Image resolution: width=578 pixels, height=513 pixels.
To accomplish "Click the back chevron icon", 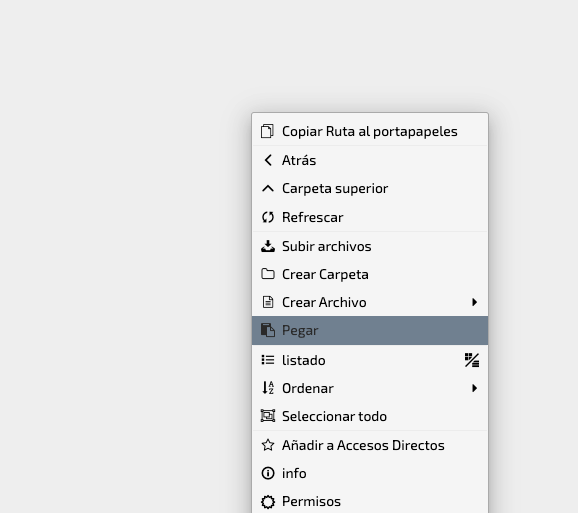I will [268, 160].
